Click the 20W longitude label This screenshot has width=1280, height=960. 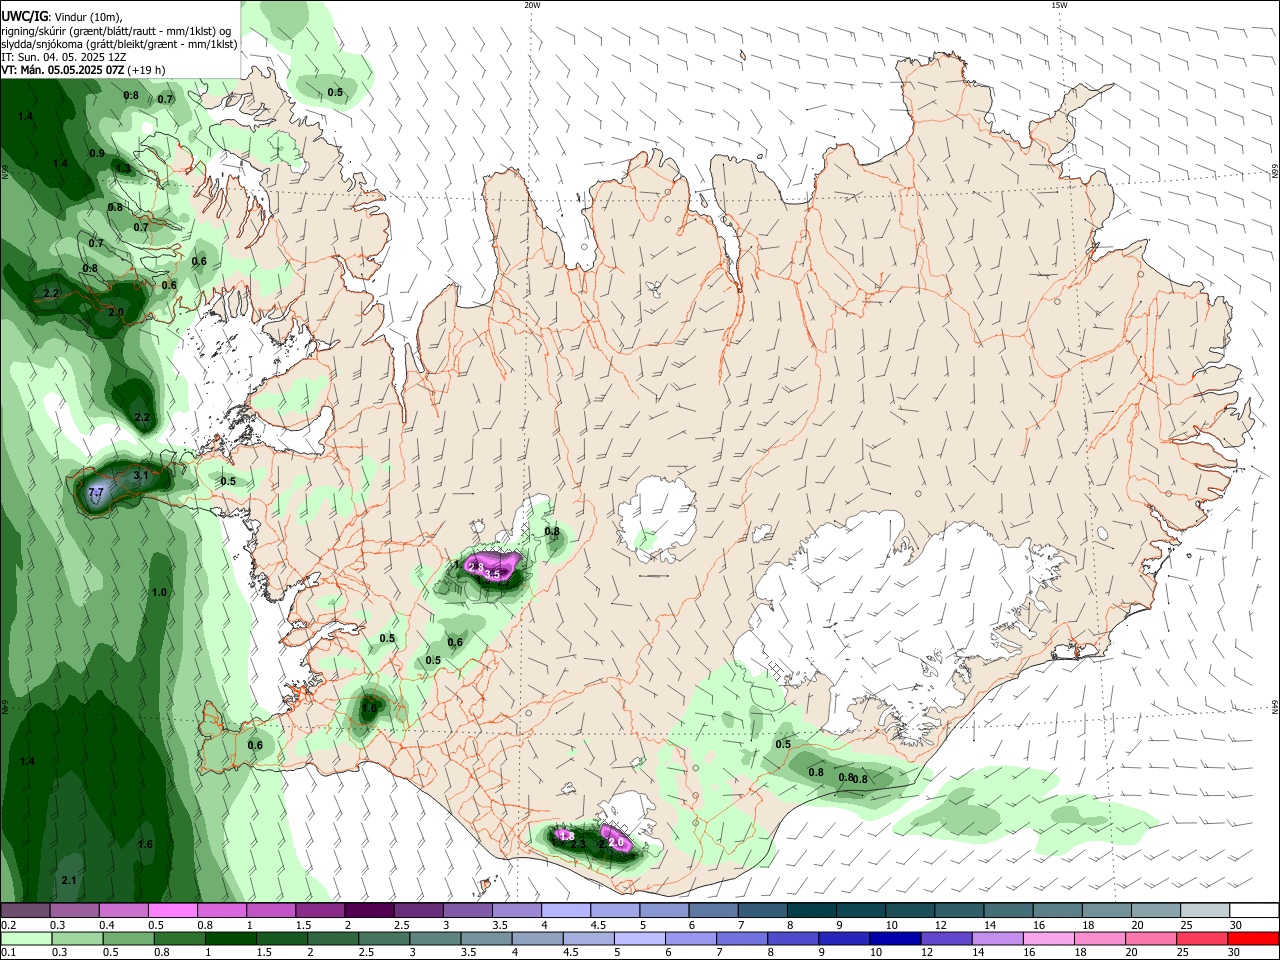(532, 5)
